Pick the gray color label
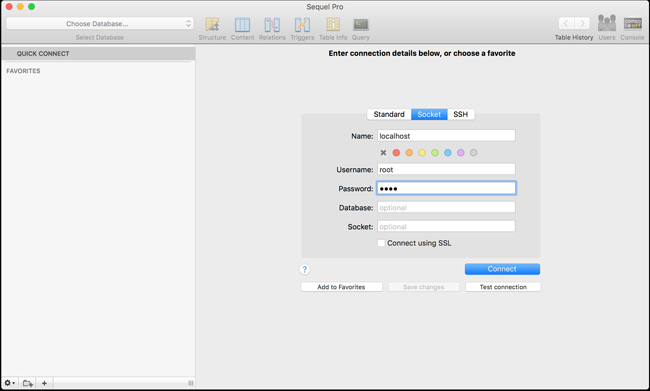This screenshot has width=650, height=391. [x=473, y=153]
